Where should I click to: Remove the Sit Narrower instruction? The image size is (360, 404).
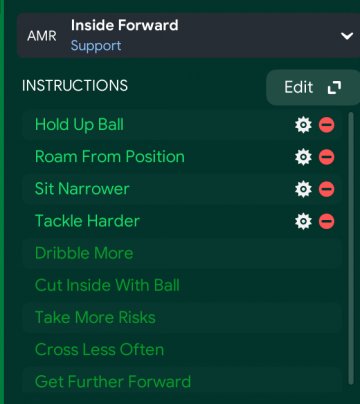(x=327, y=189)
